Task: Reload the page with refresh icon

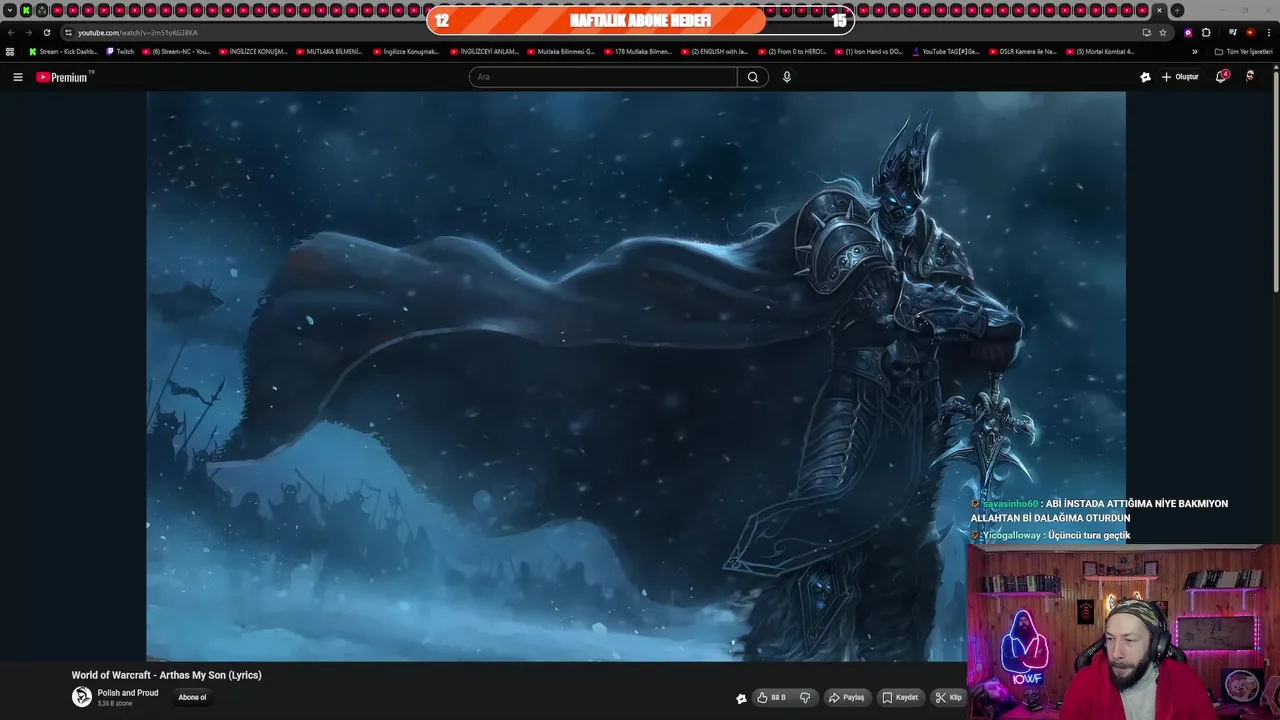Action: tap(46, 32)
